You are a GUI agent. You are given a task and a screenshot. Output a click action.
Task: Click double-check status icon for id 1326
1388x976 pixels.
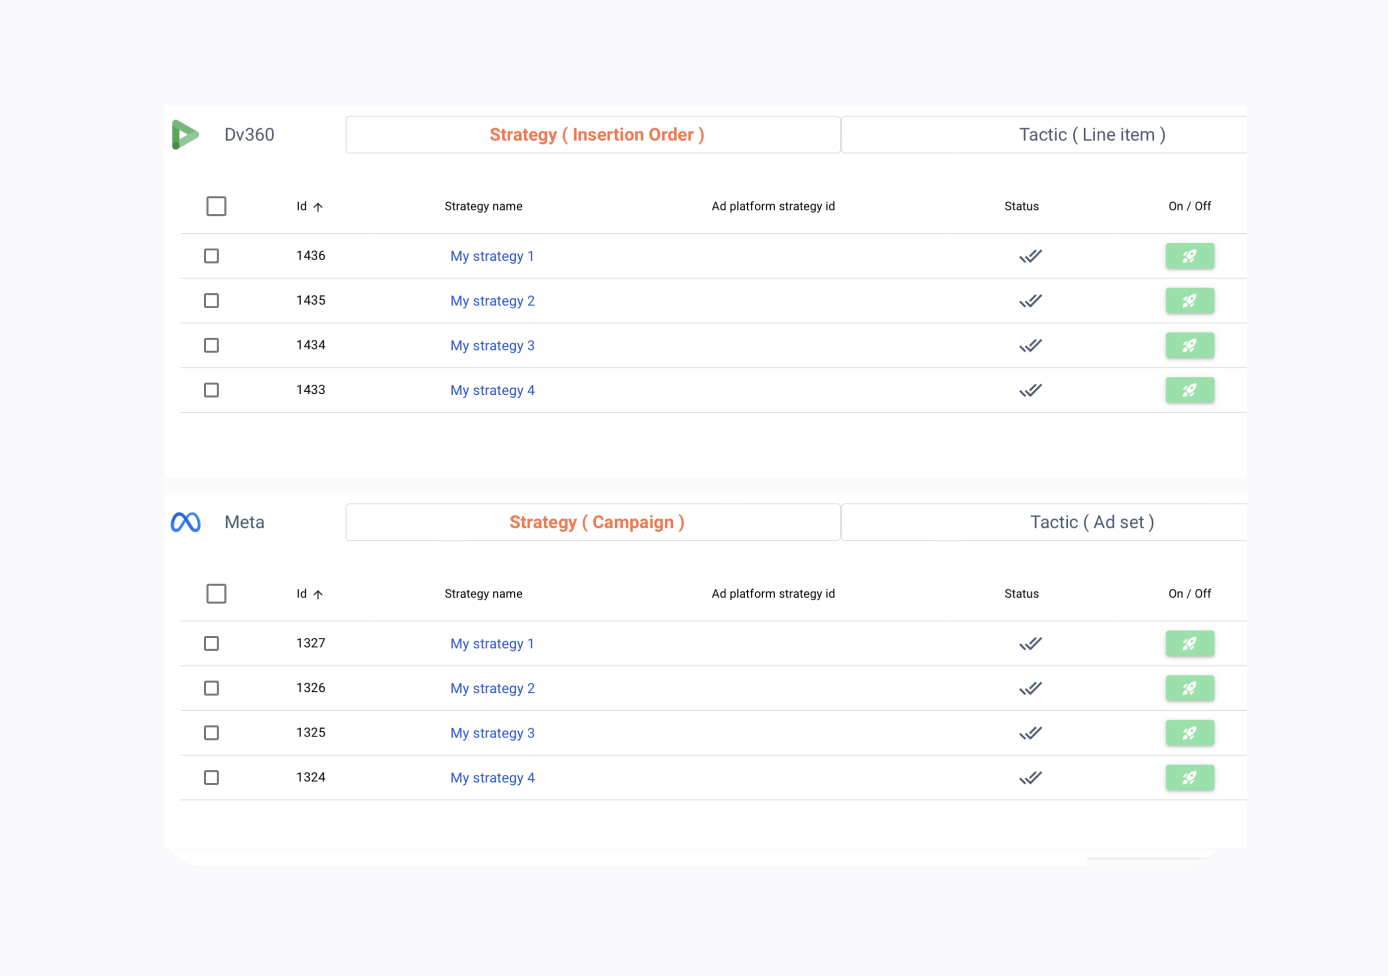(x=1030, y=688)
